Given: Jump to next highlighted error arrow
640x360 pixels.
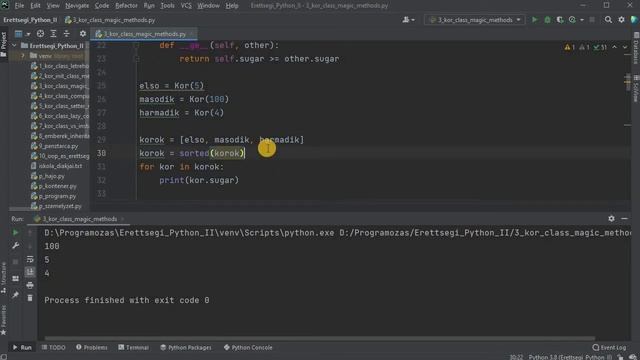Looking at the screenshot, I should (x=625, y=47).
